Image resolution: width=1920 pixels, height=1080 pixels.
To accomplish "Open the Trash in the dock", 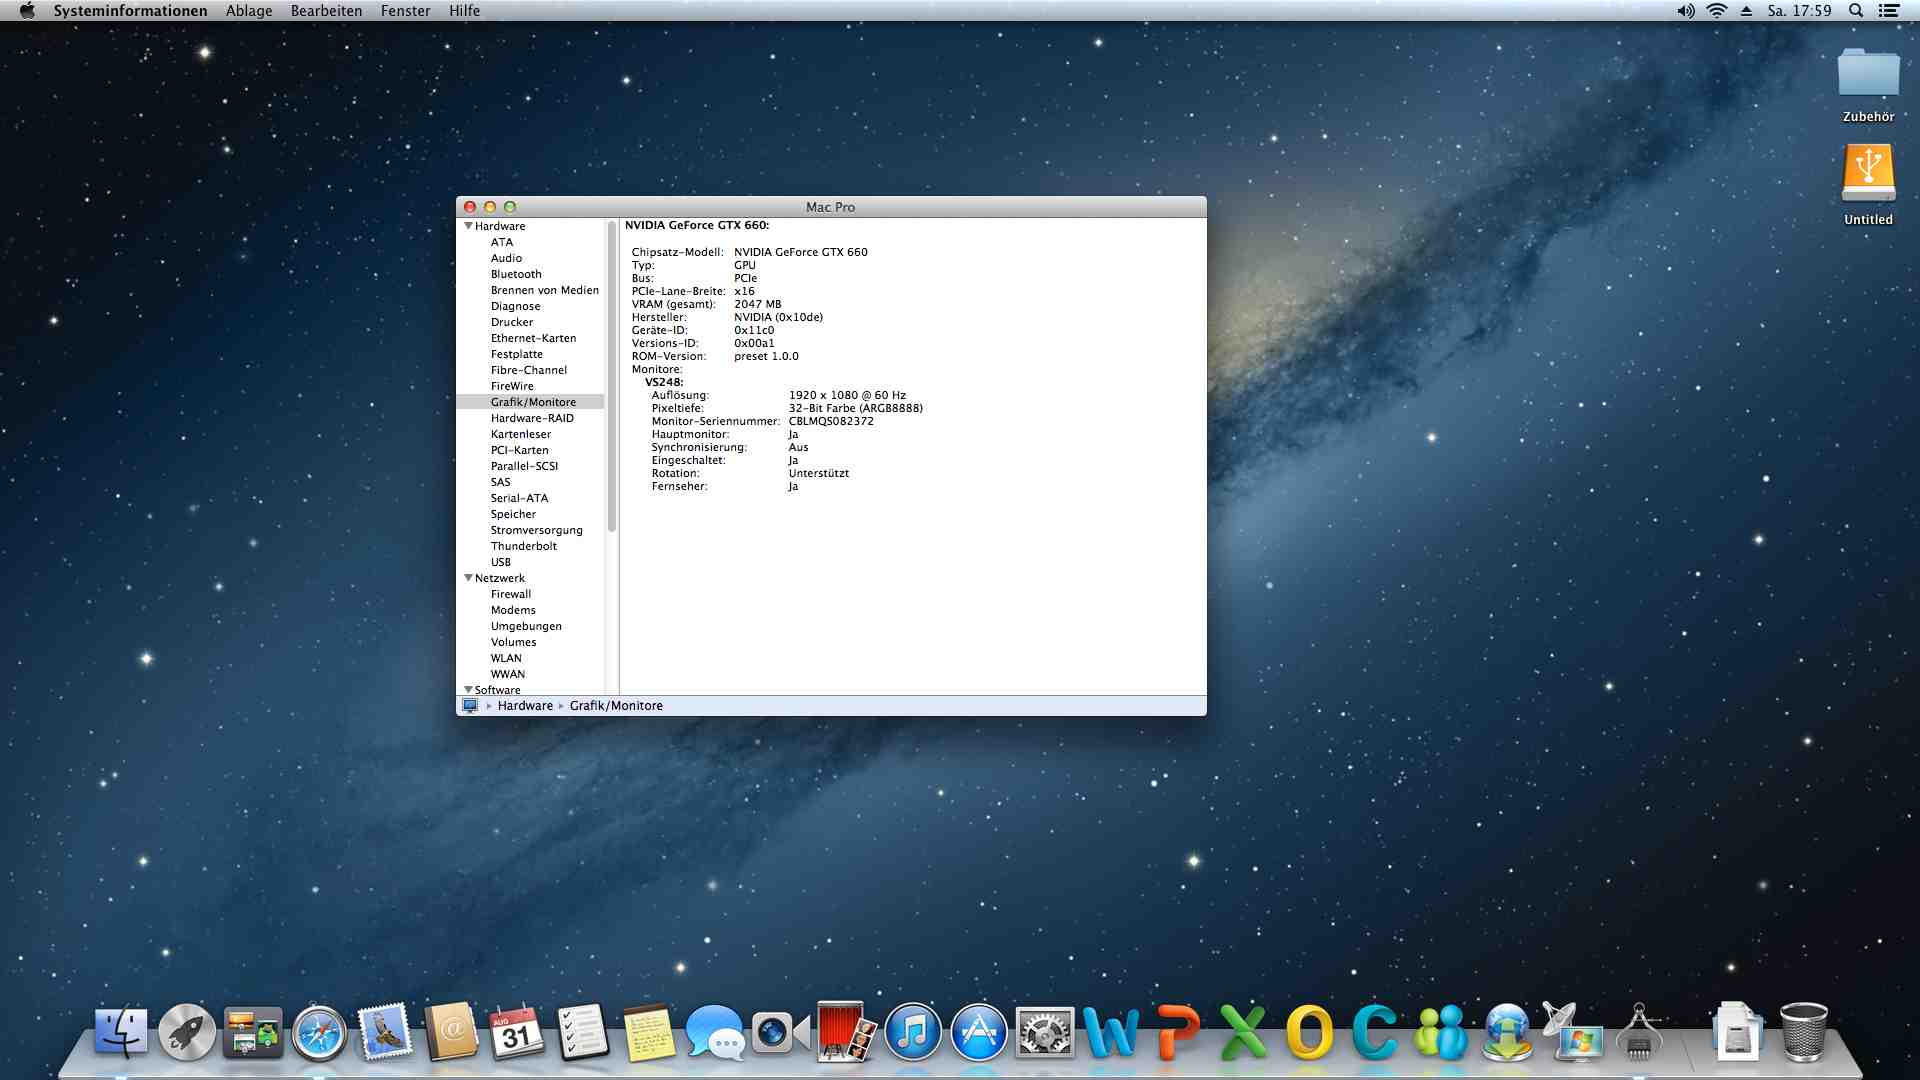I will pos(1804,1034).
